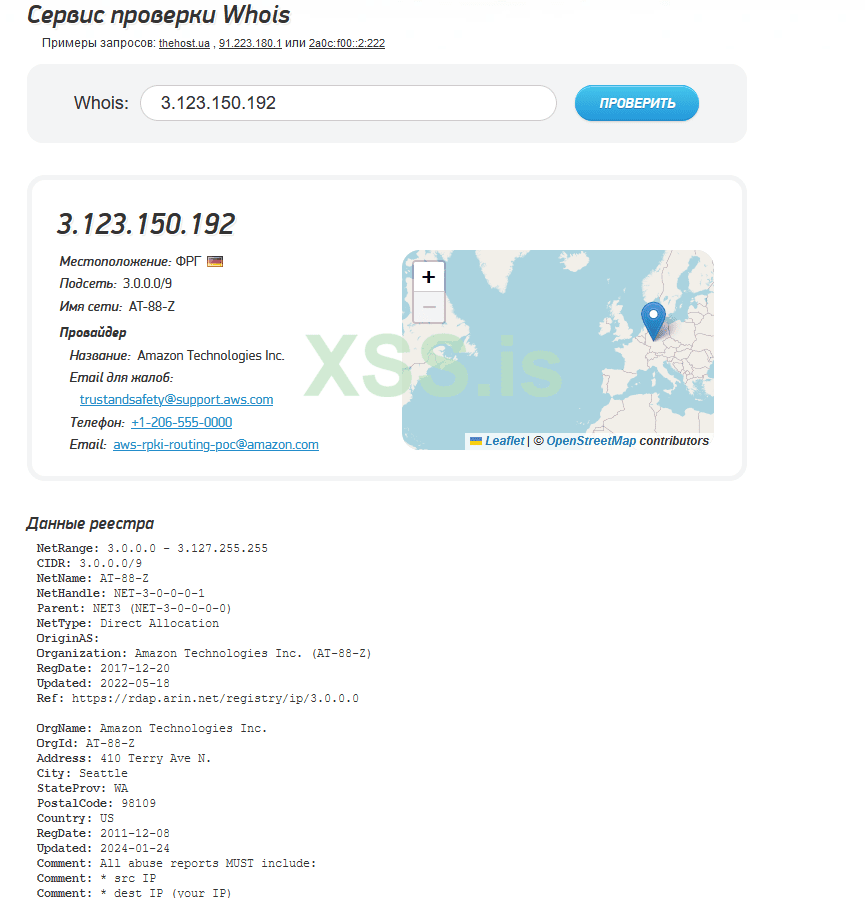This screenshot has height=898, width=865.
Task: Click the Updated 2024-01-24 line
Action: 103,848
